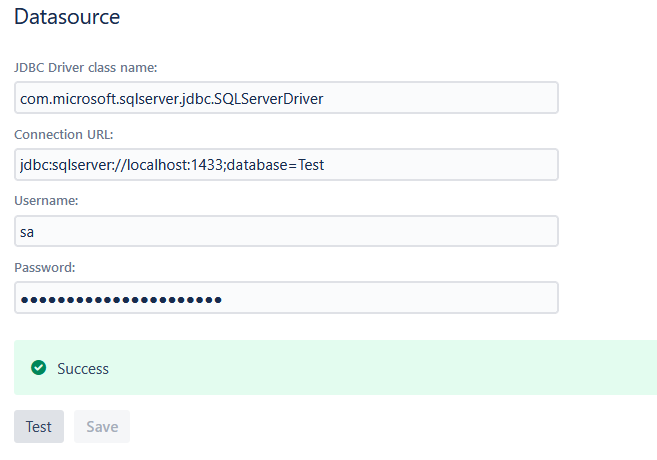
Task: Click the green Success checkmark icon
Action: pos(39,368)
